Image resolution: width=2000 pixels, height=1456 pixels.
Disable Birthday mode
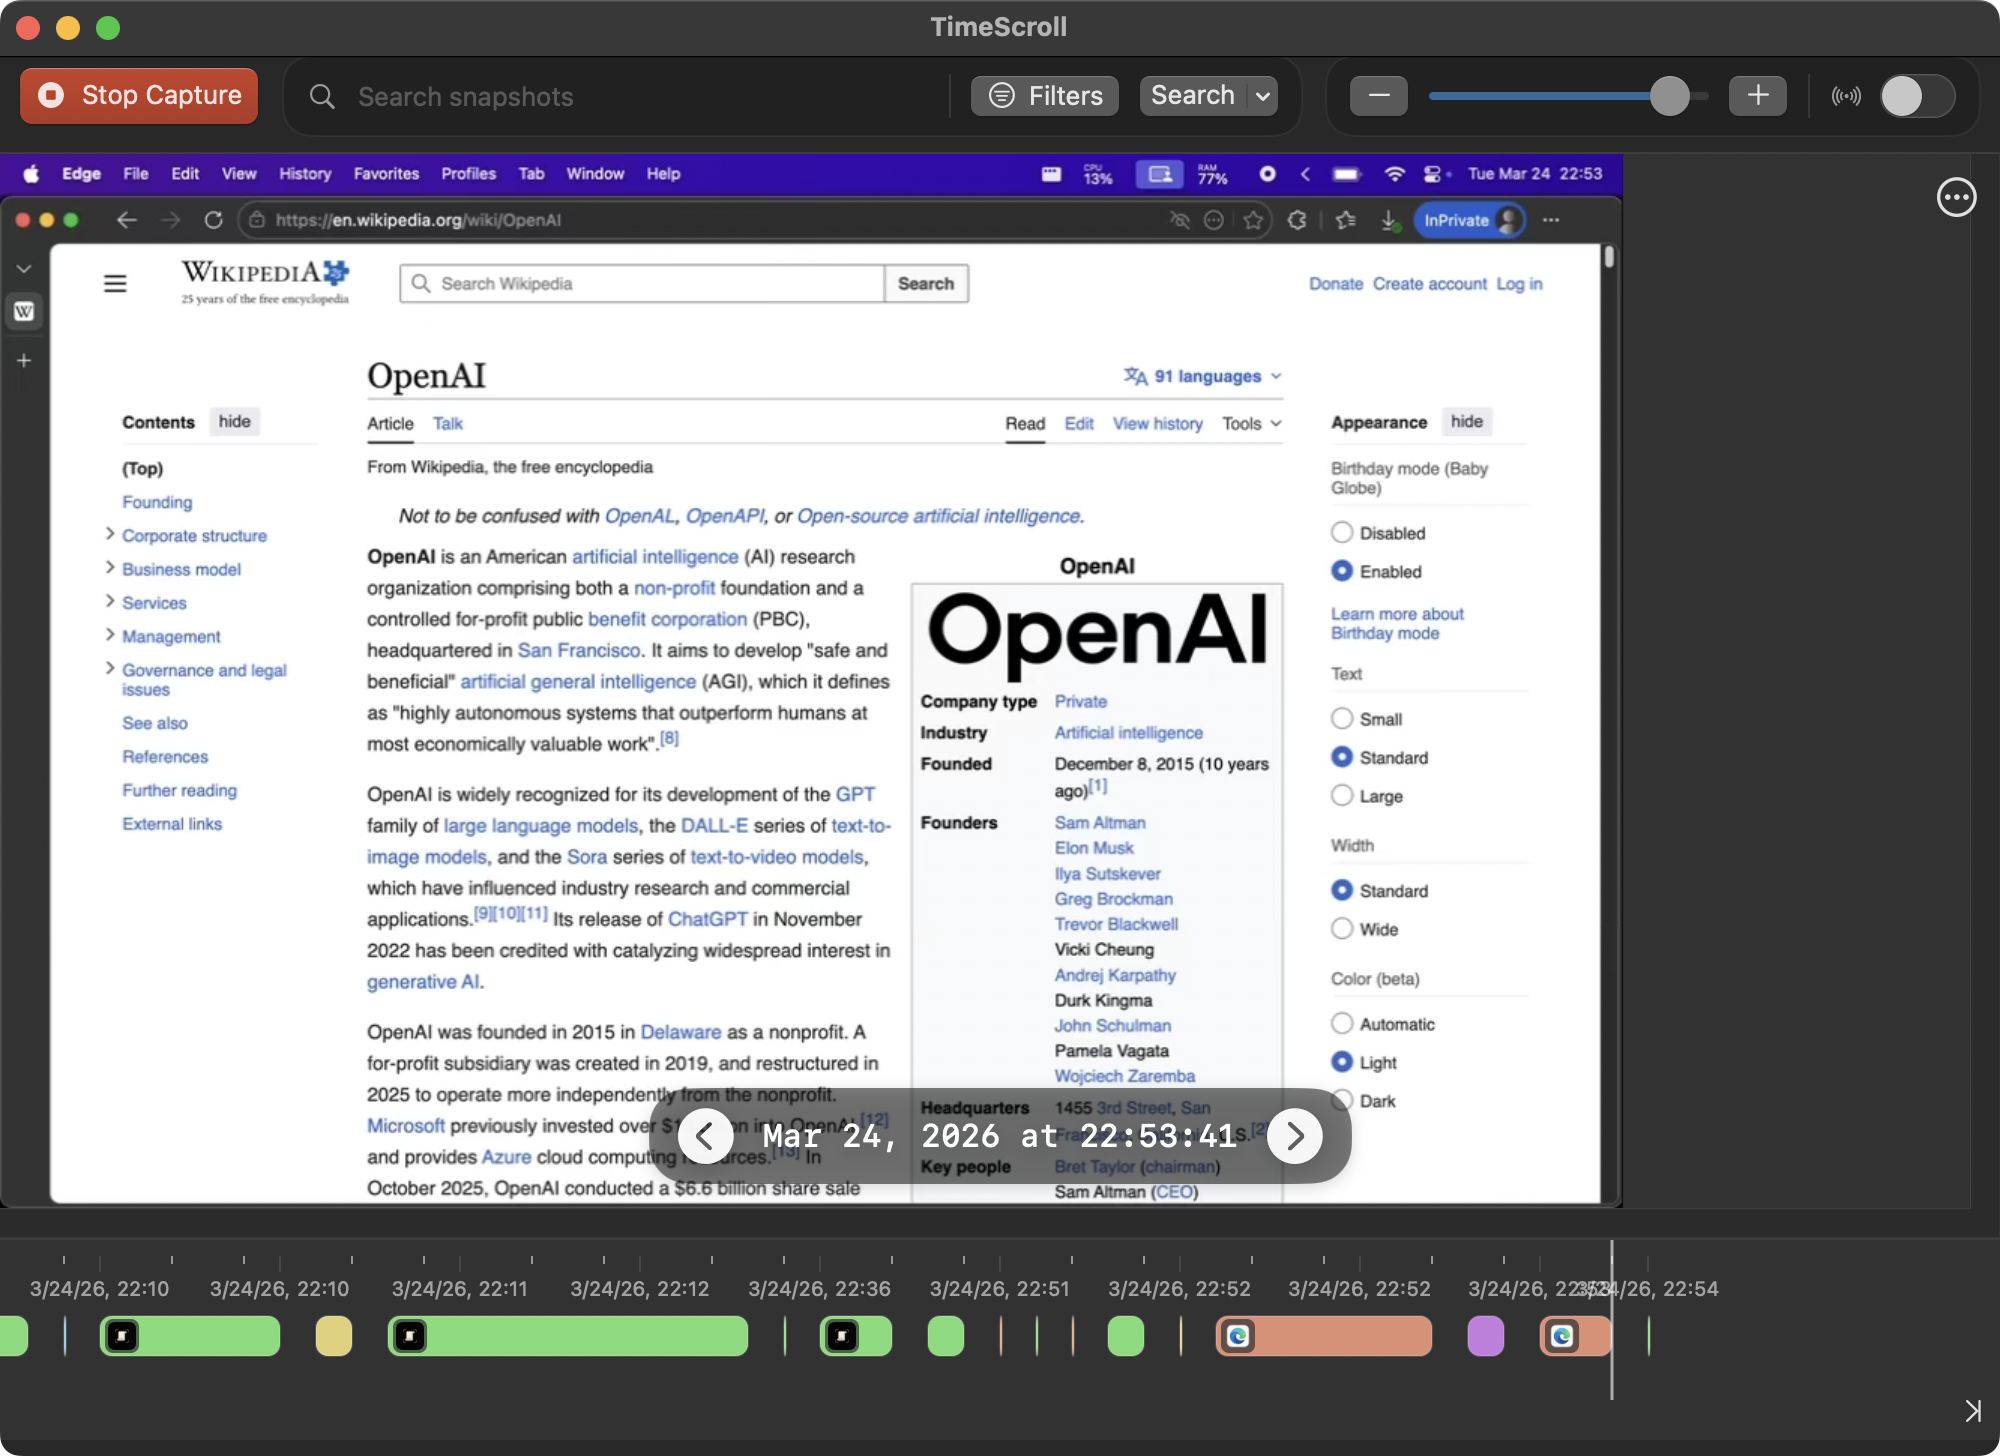pos(1341,532)
